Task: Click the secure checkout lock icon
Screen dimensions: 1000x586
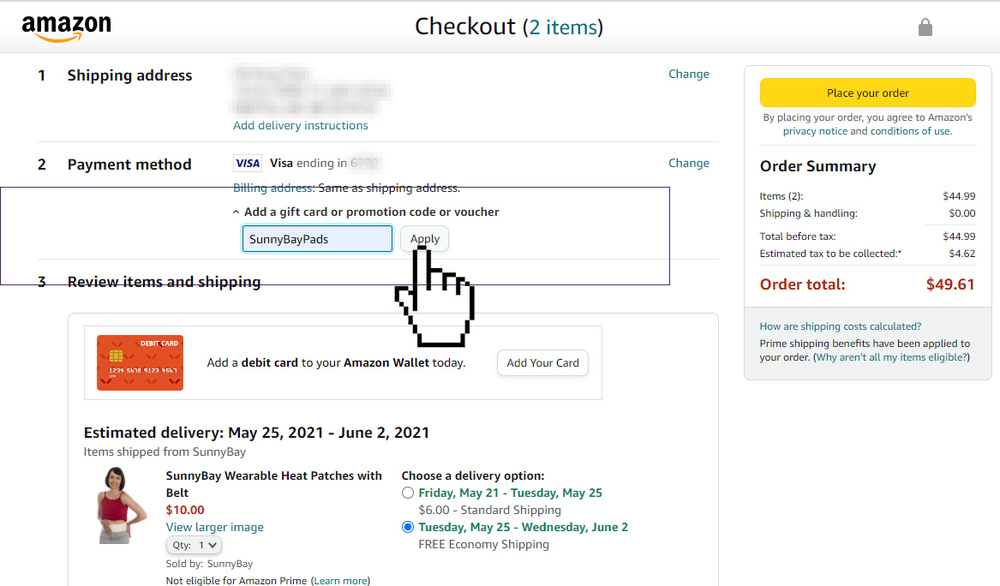Action: (x=925, y=27)
